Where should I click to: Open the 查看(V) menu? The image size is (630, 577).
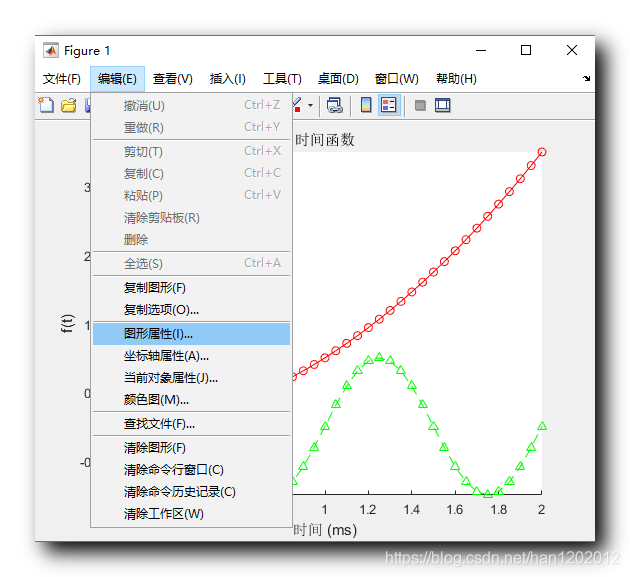[x=173, y=79]
